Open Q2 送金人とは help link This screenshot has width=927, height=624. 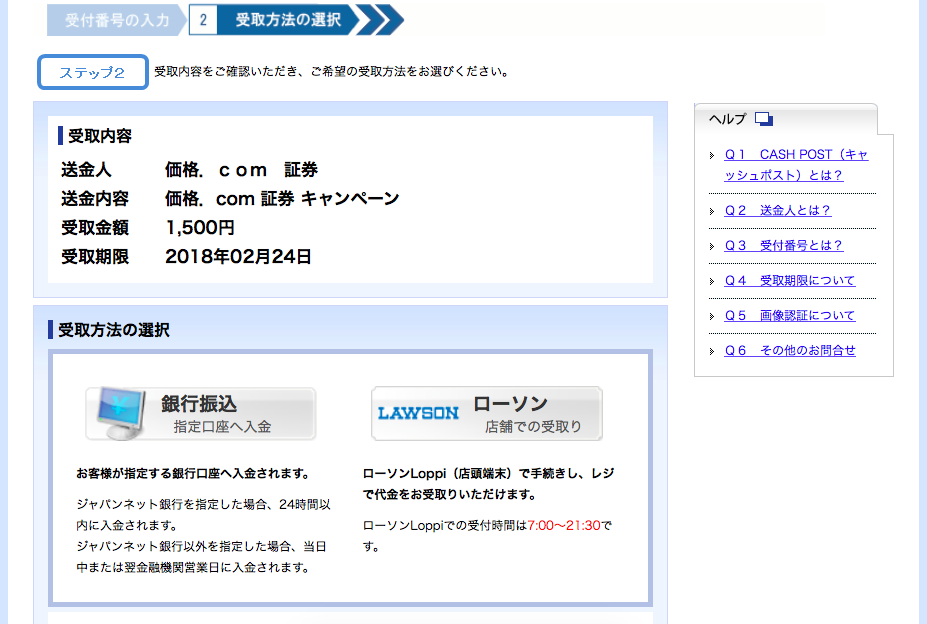click(x=777, y=211)
